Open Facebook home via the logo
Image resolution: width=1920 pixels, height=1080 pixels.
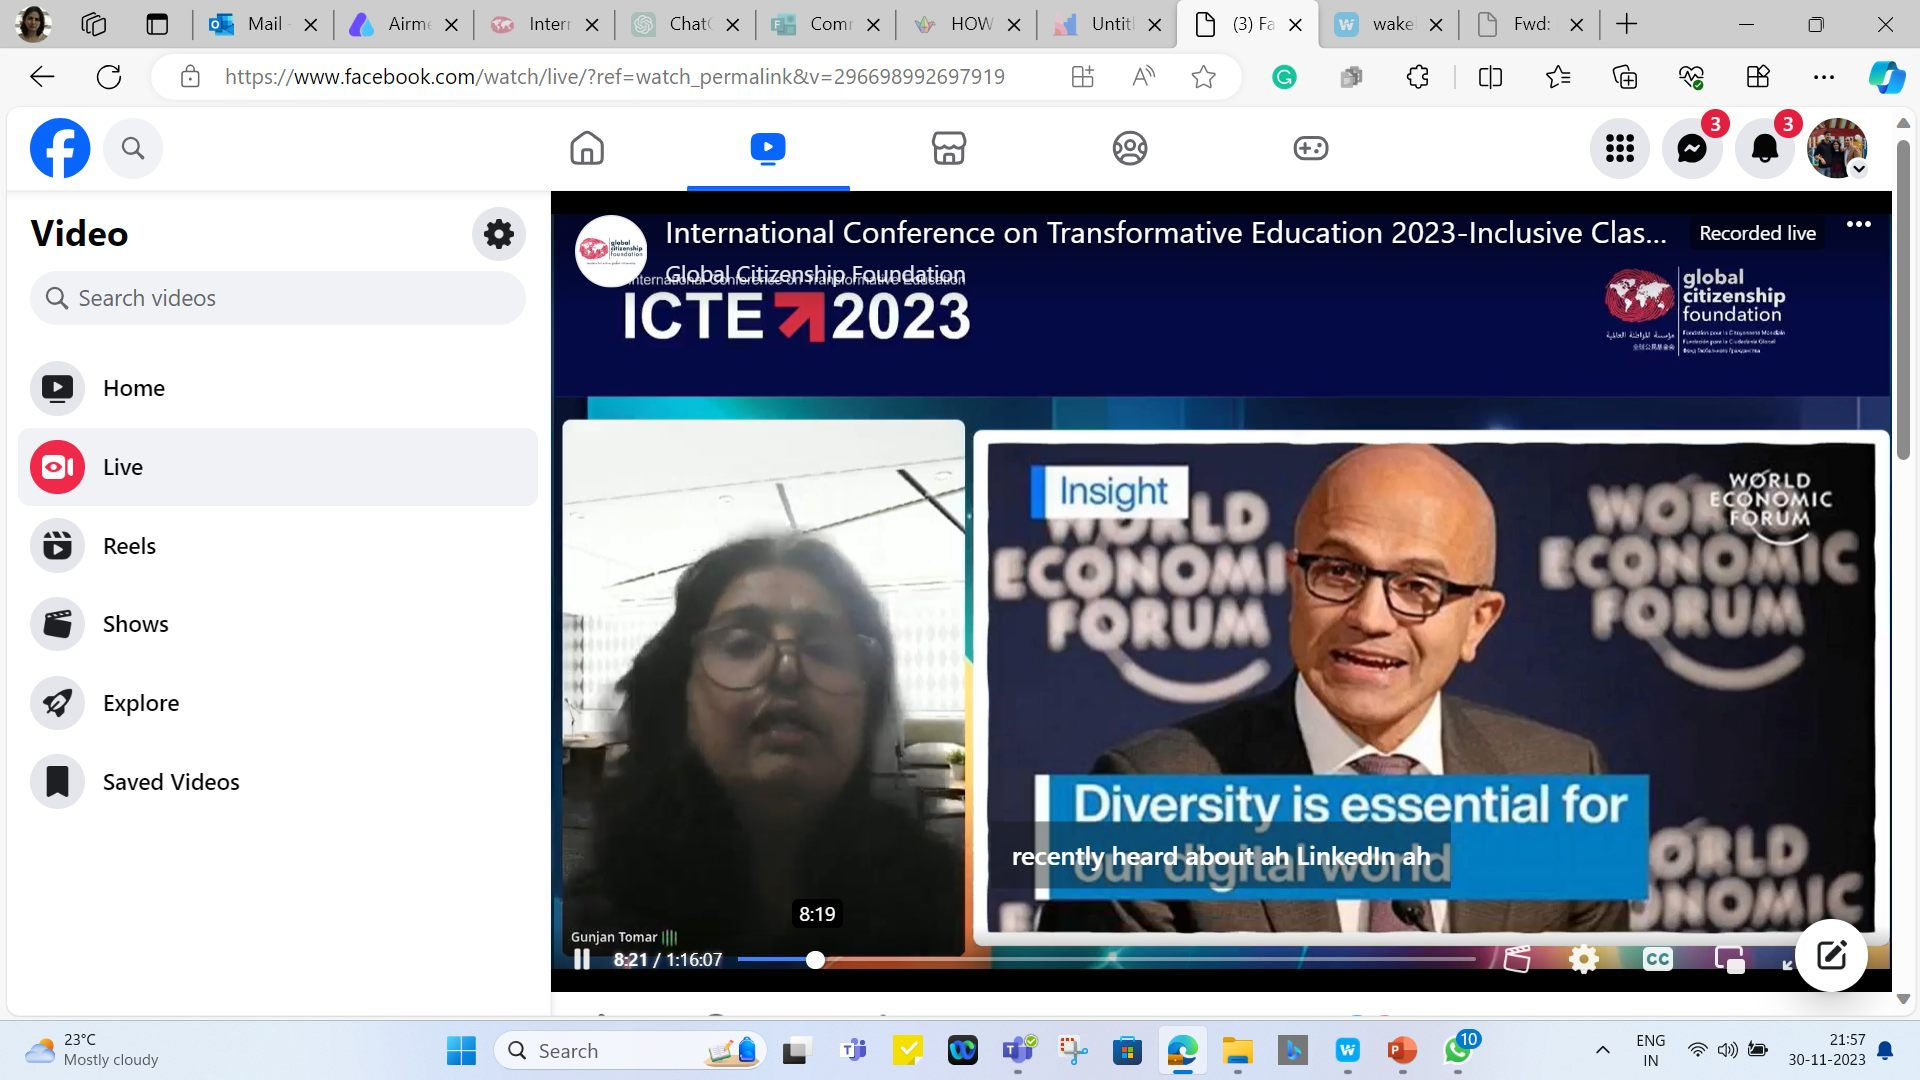tap(60, 148)
